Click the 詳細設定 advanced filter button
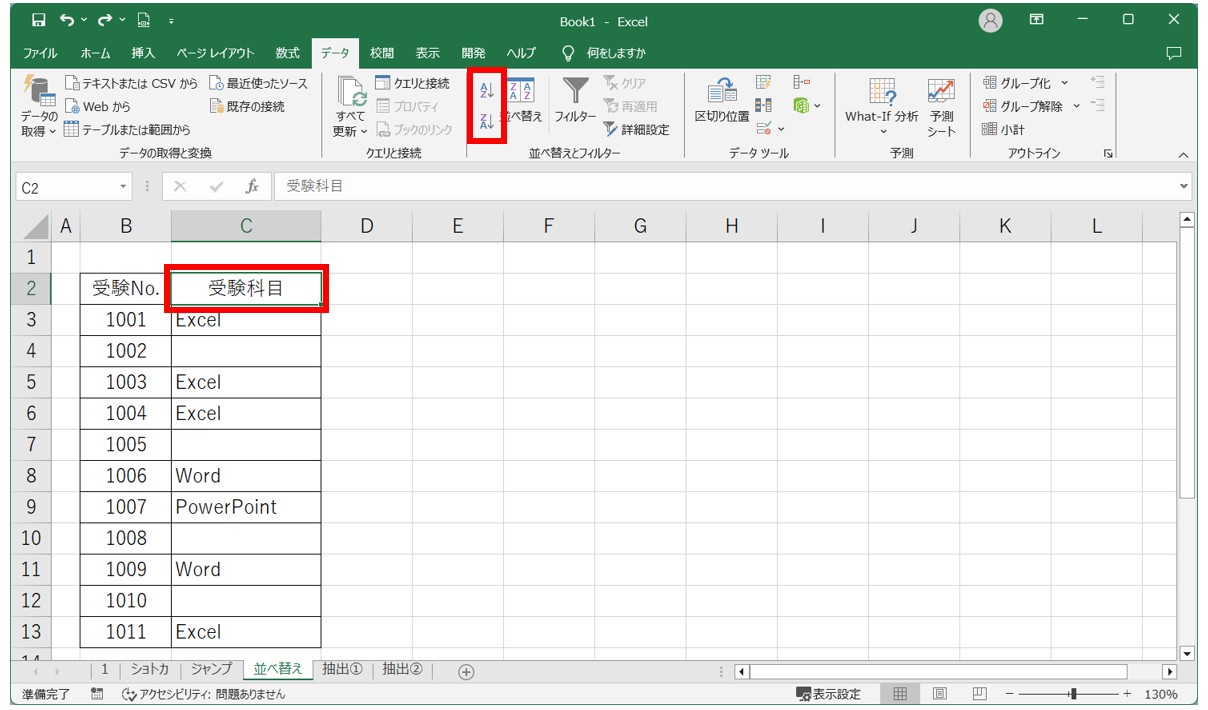Image resolution: width=1208 pixels, height=710 pixels. tap(636, 129)
